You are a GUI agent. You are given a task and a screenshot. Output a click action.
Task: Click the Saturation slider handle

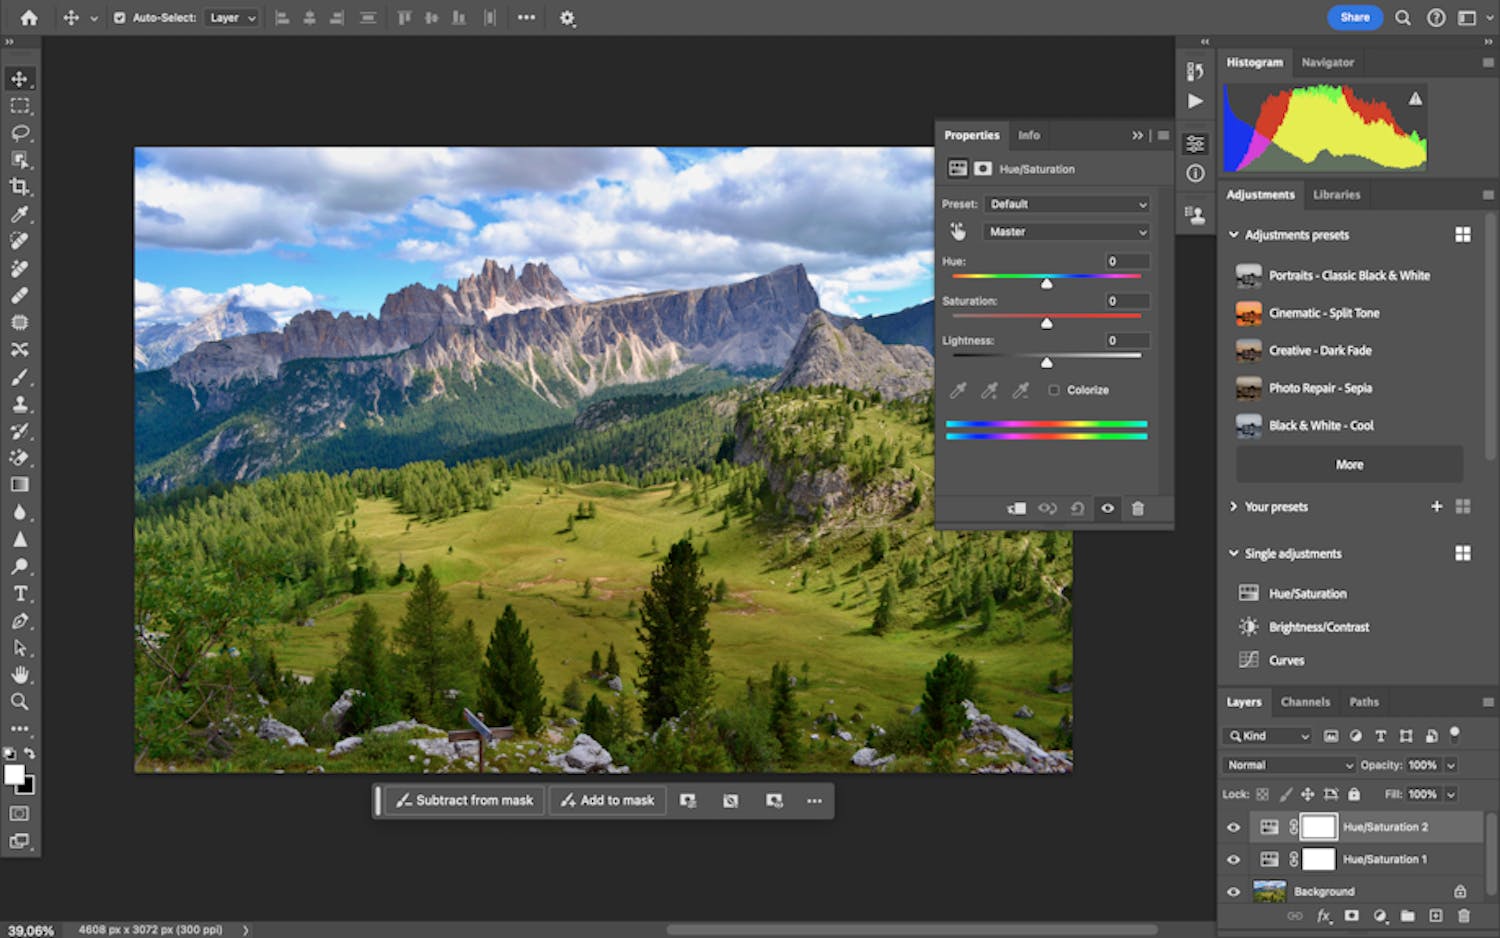1046,323
